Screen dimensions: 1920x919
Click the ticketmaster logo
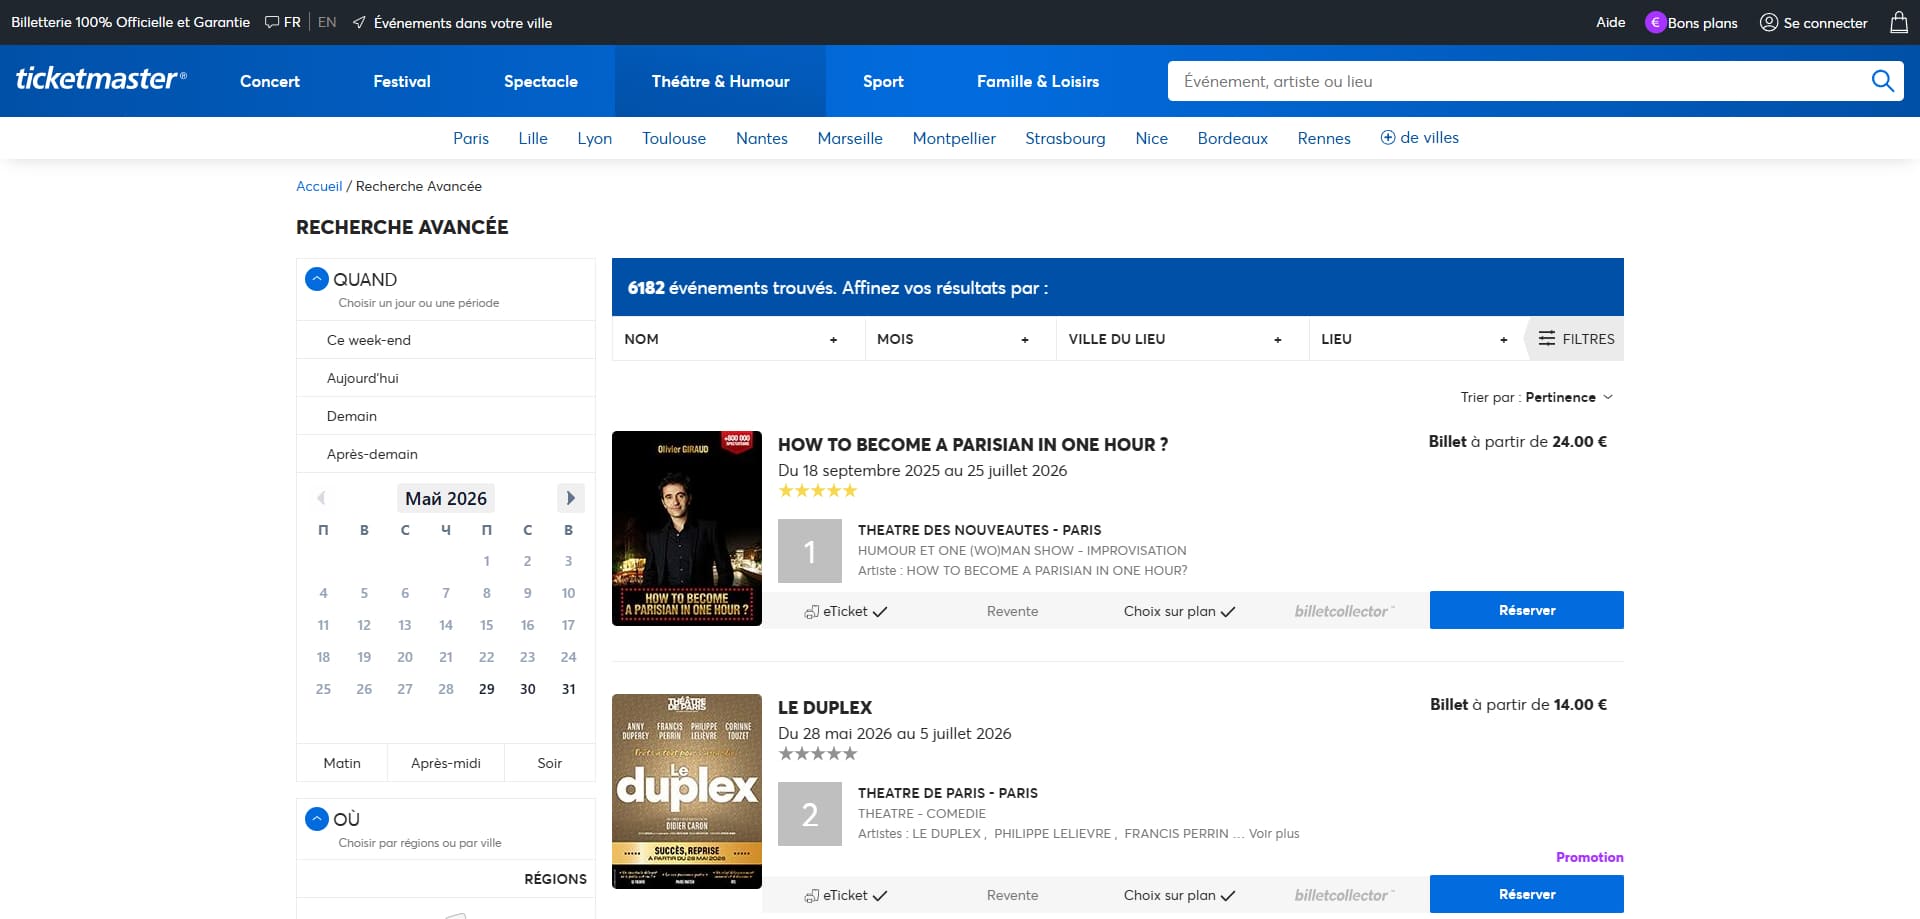pos(101,79)
